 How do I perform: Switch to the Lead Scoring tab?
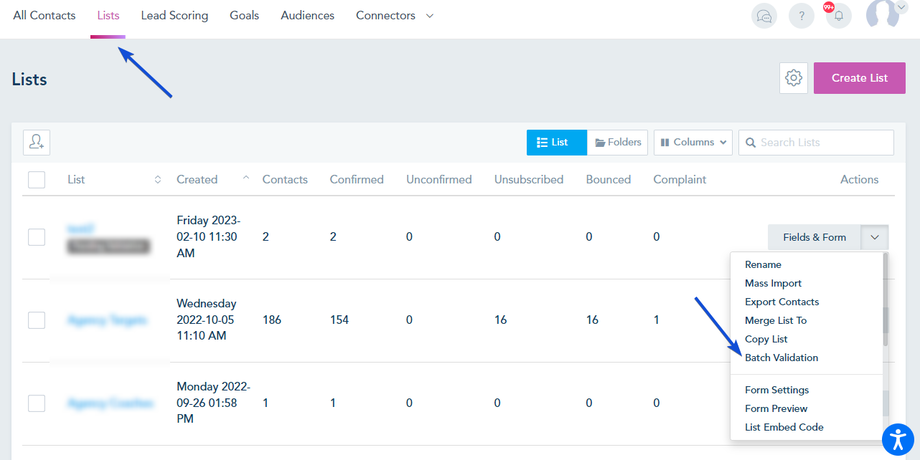coord(174,16)
